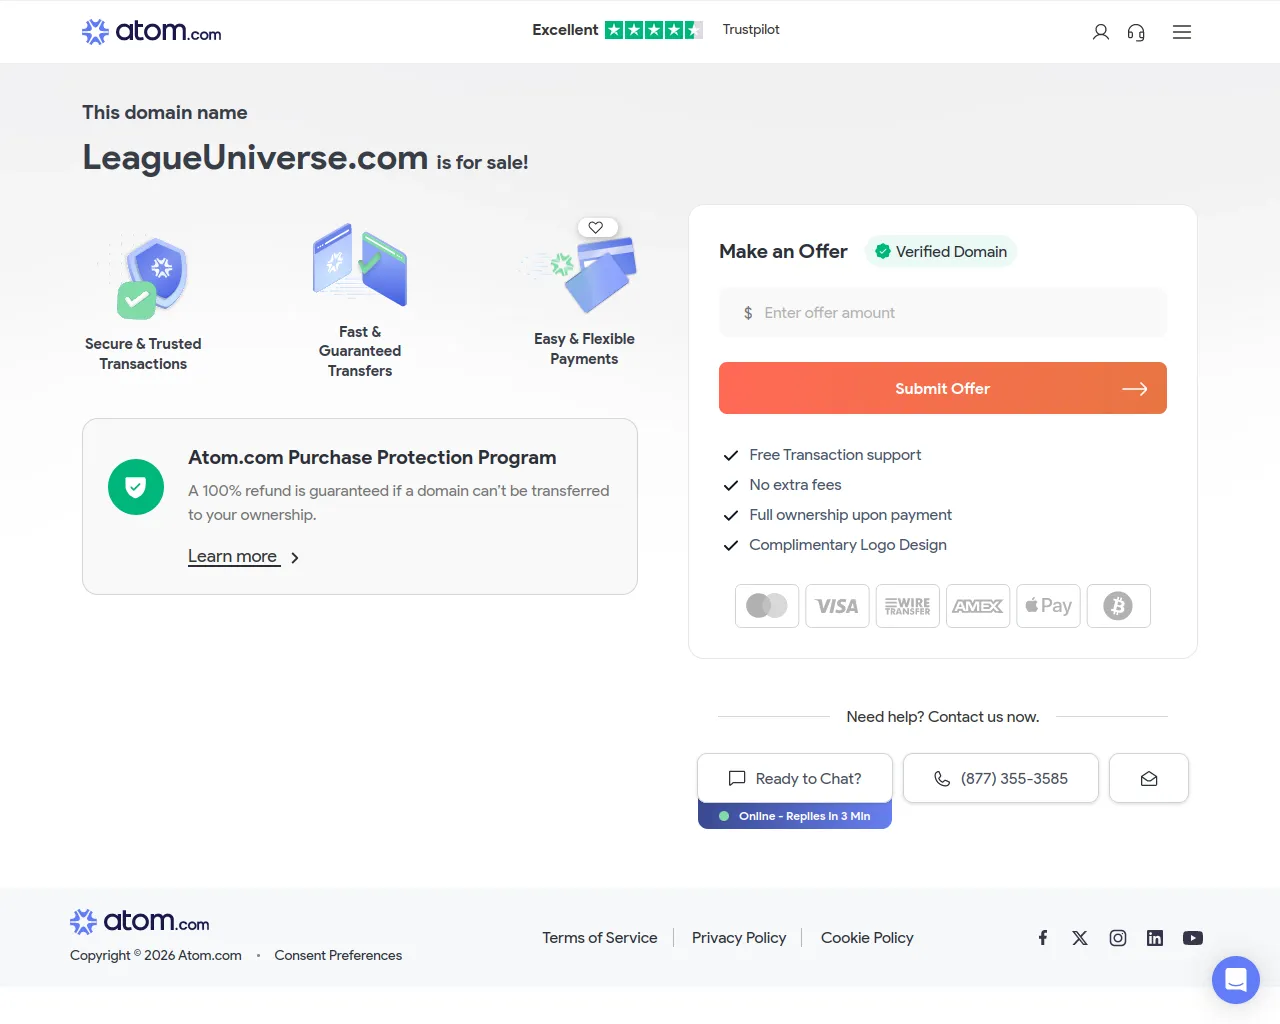Click the email envelope contact button
1280x1024 pixels.
pyautogui.click(x=1149, y=778)
